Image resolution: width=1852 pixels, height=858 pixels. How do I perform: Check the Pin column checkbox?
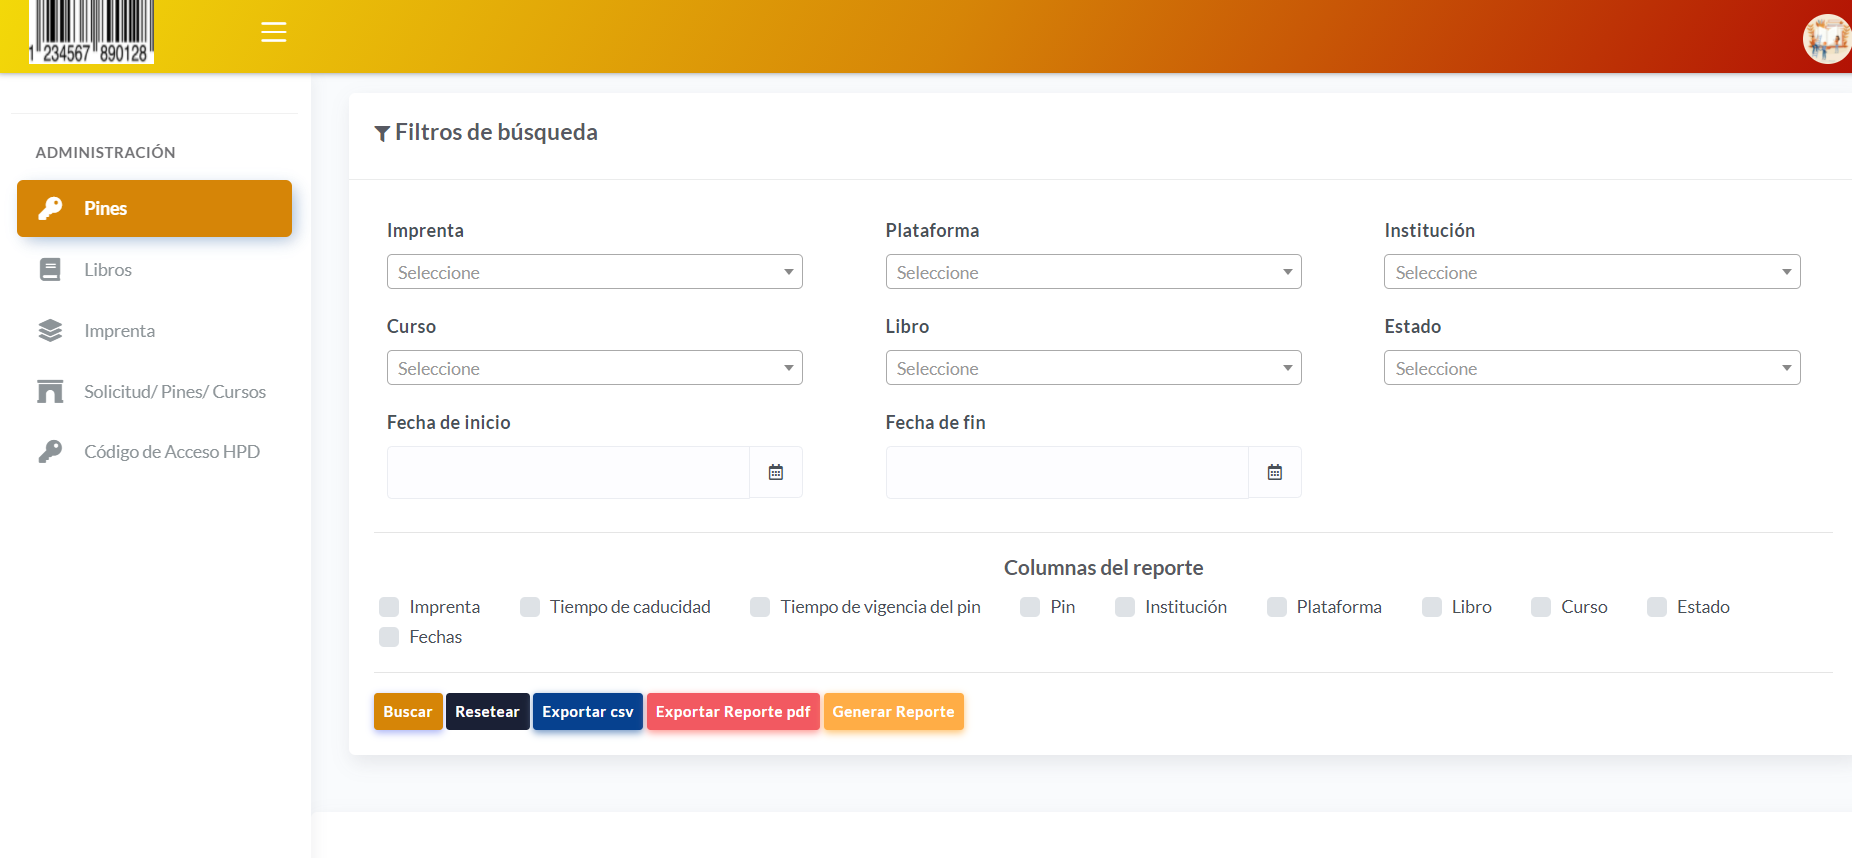coord(1030,607)
